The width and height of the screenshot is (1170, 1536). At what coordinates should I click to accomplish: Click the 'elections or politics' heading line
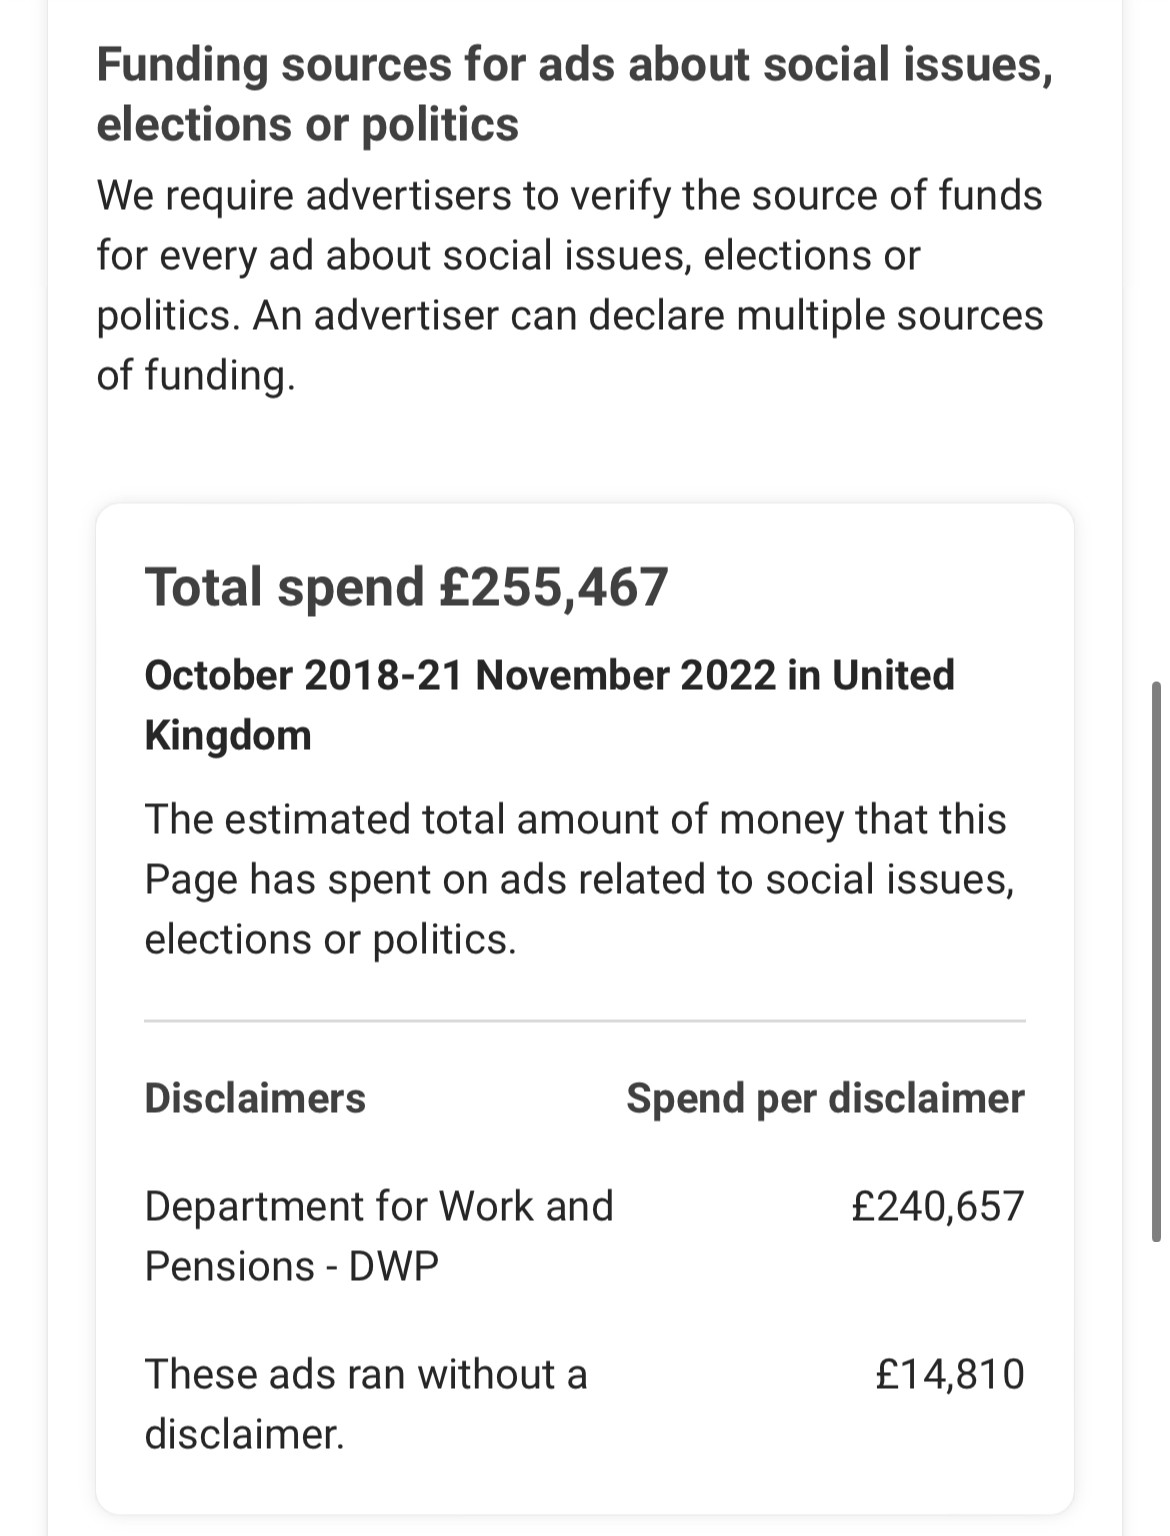click(x=307, y=125)
